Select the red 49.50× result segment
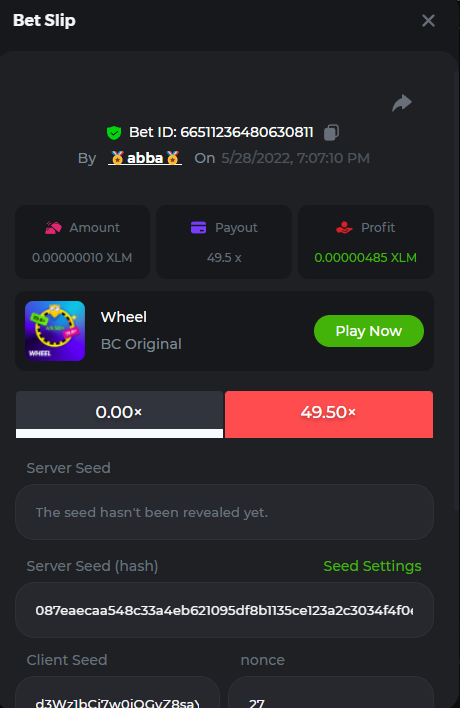460x708 pixels. [x=329, y=414]
